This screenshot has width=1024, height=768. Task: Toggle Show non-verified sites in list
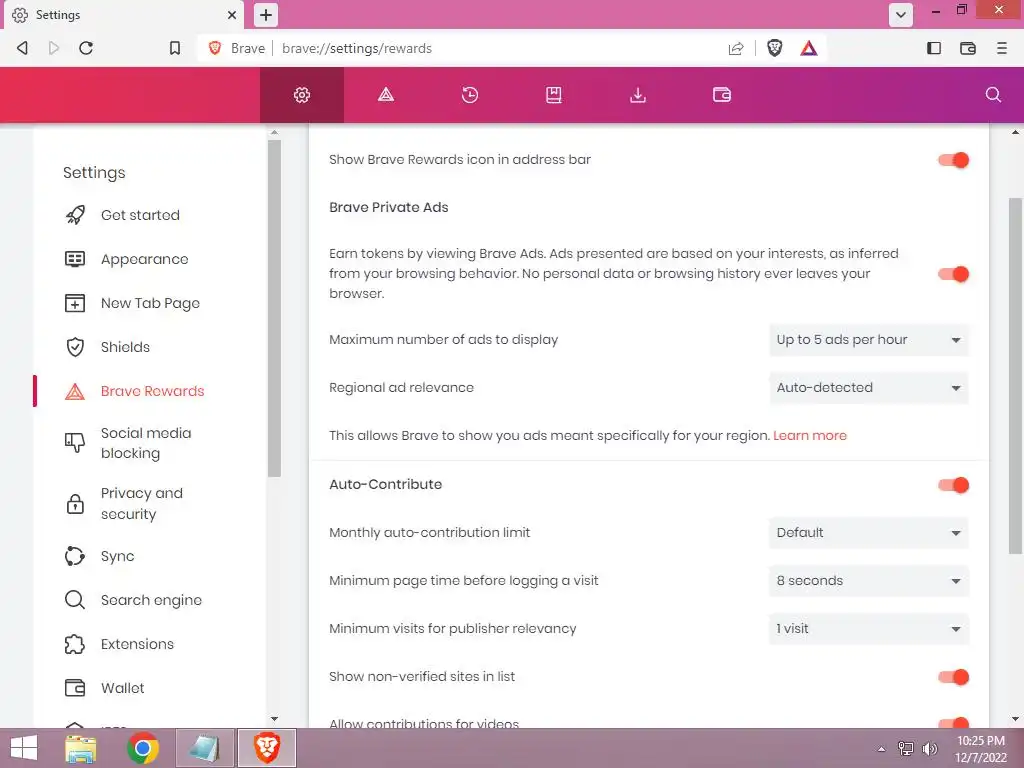(953, 677)
